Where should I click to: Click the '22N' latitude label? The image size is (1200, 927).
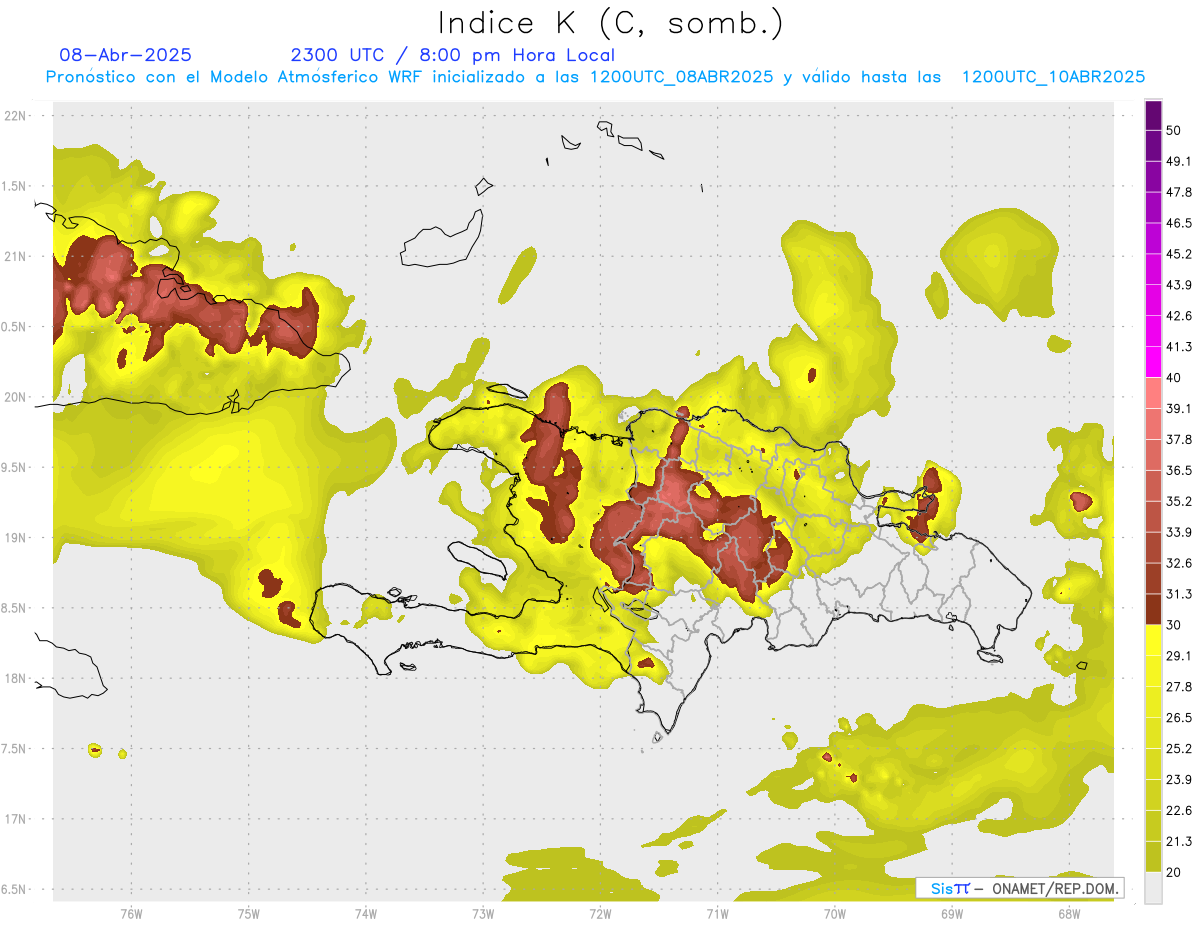[x=15, y=116]
